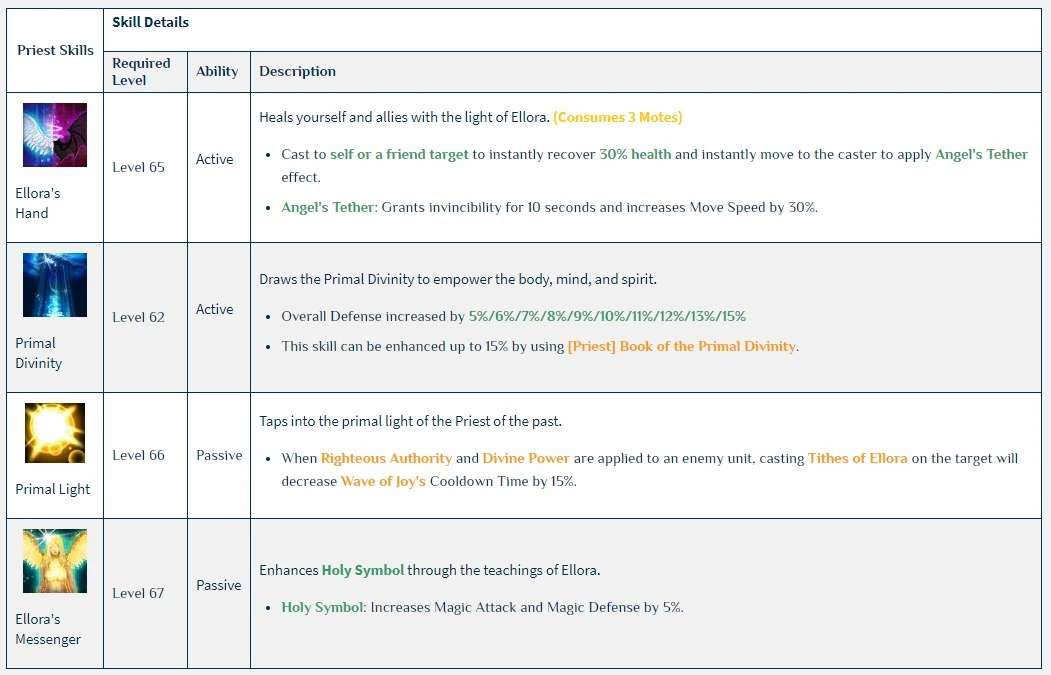Click the Consumes 3 Motes text
The image size is (1051, 675).
[x=618, y=117]
